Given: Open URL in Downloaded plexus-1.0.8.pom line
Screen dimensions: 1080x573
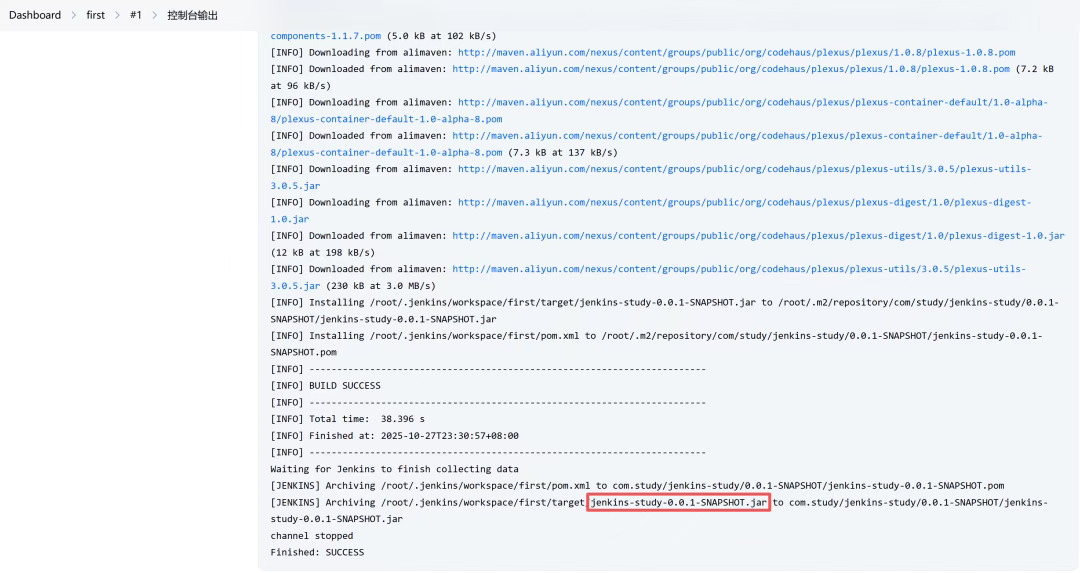Looking at the screenshot, I should pos(731,69).
